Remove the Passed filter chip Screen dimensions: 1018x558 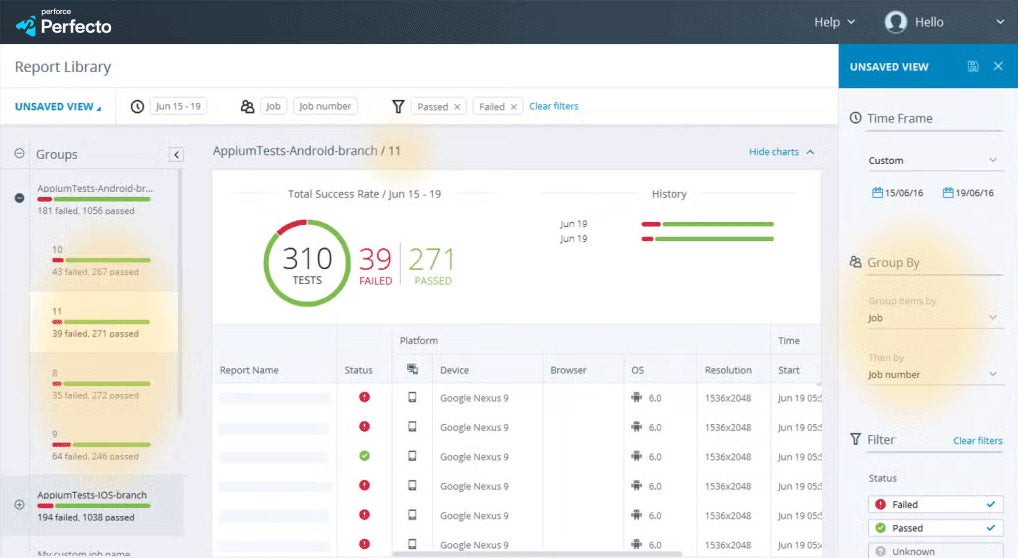point(457,107)
